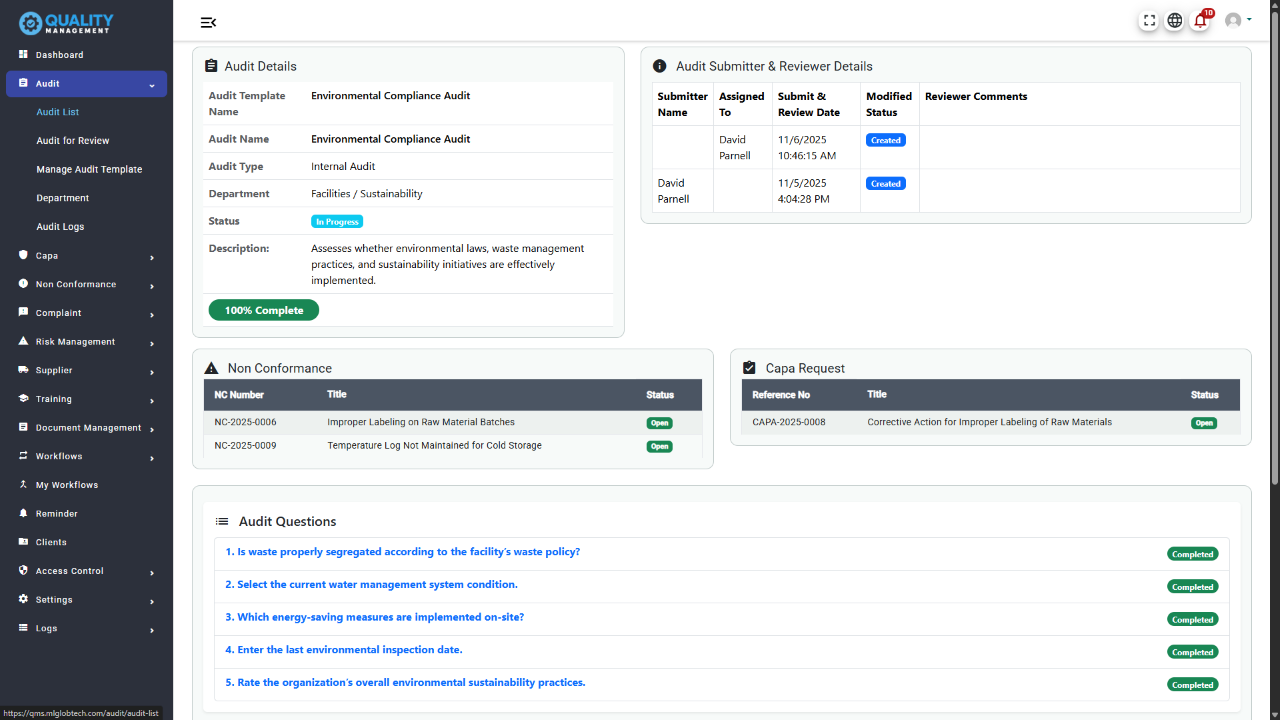Viewport: 1280px width, 720px height.
Task: Open the user profile avatar dropdown
Action: [x=1238, y=21]
